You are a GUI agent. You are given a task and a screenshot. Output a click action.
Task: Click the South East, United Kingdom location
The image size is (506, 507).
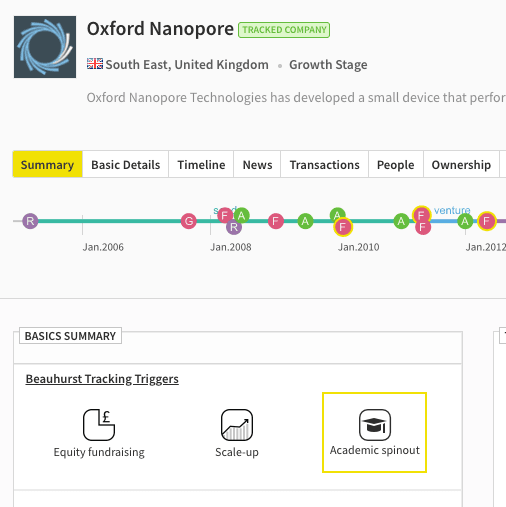point(187,64)
